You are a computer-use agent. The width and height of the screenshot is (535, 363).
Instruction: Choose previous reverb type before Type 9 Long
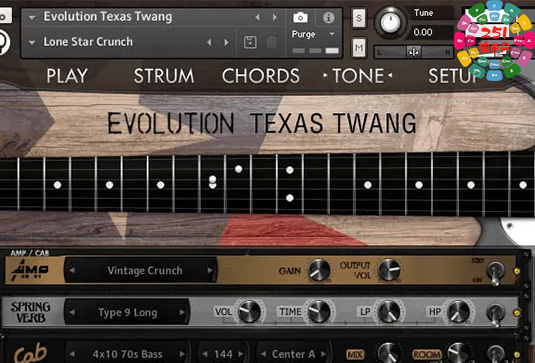(x=72, y=312)
